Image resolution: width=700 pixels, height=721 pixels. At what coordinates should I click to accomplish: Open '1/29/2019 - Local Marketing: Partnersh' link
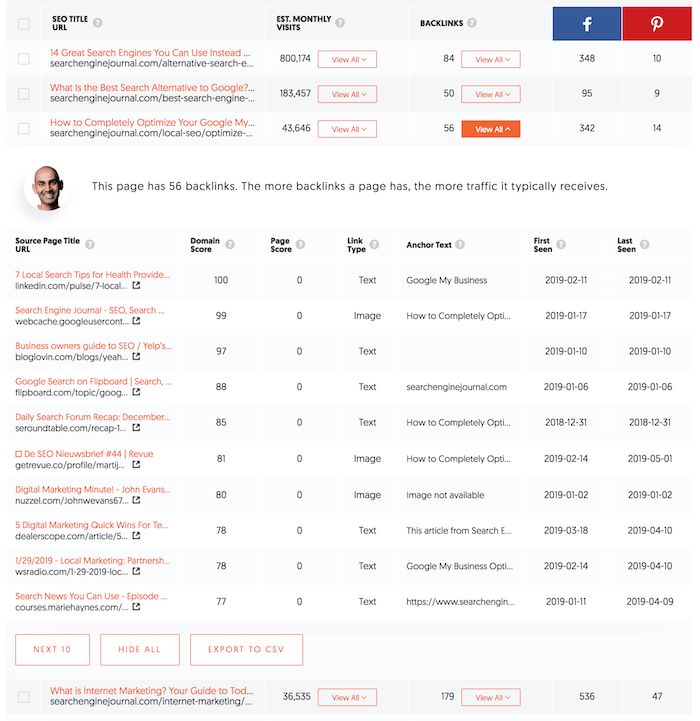(x=92, y=561)
